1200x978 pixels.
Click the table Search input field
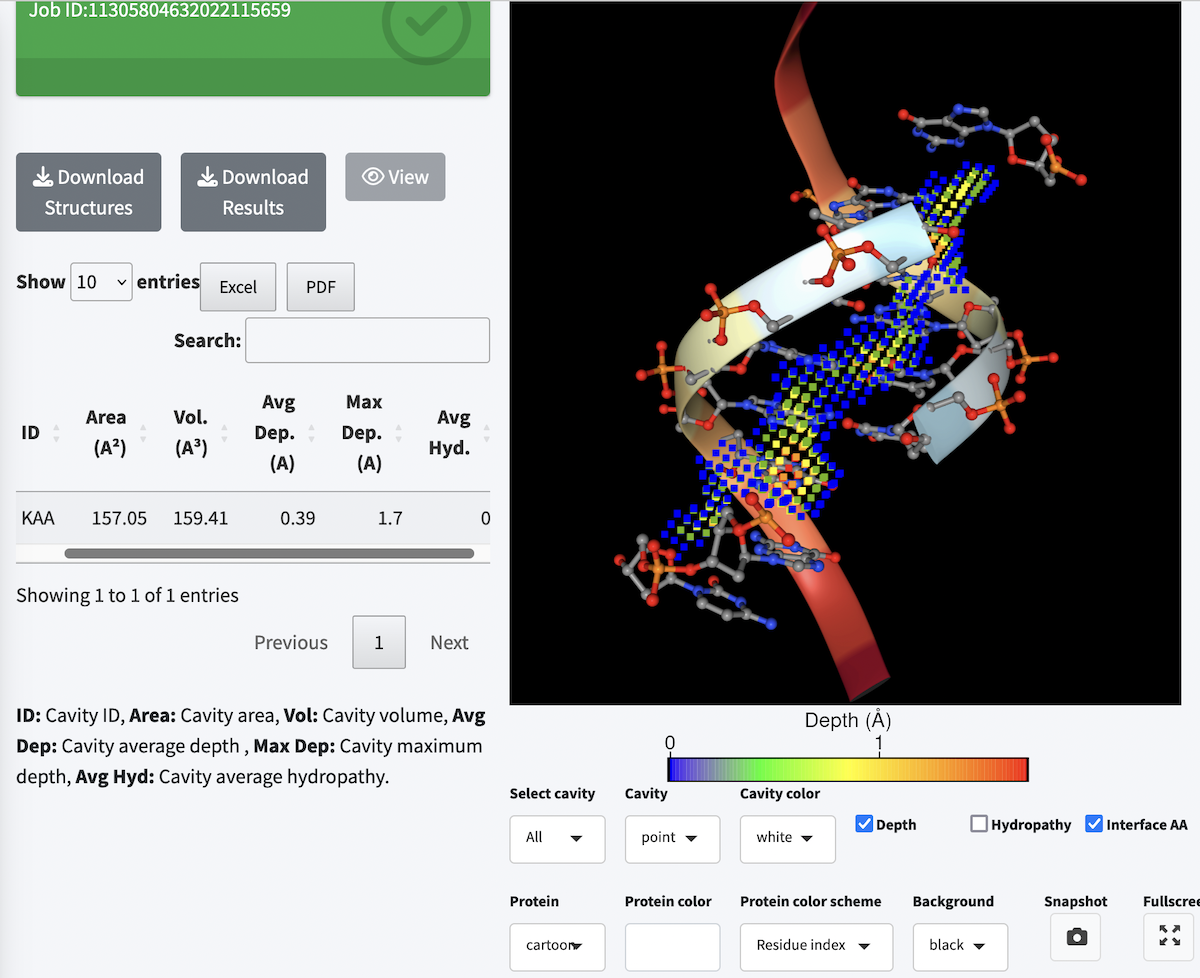(367, 340)
